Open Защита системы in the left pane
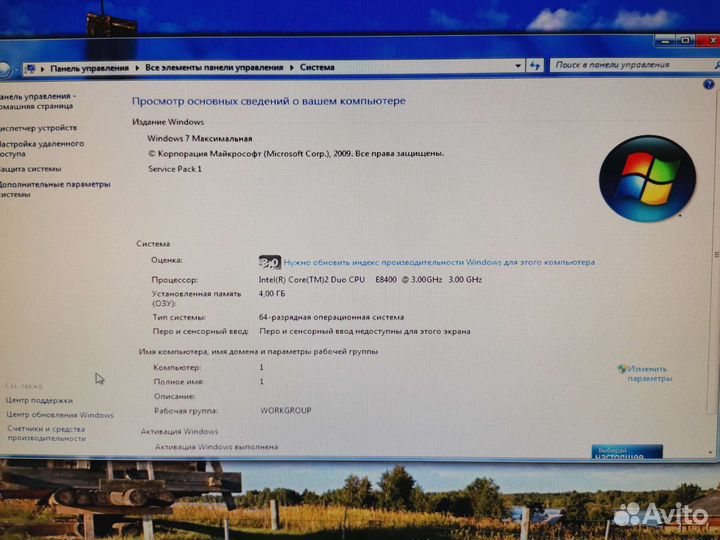Image resolution: width=720 pixels, height=540 pixels. pyautogui.click(x=31, y=169)
